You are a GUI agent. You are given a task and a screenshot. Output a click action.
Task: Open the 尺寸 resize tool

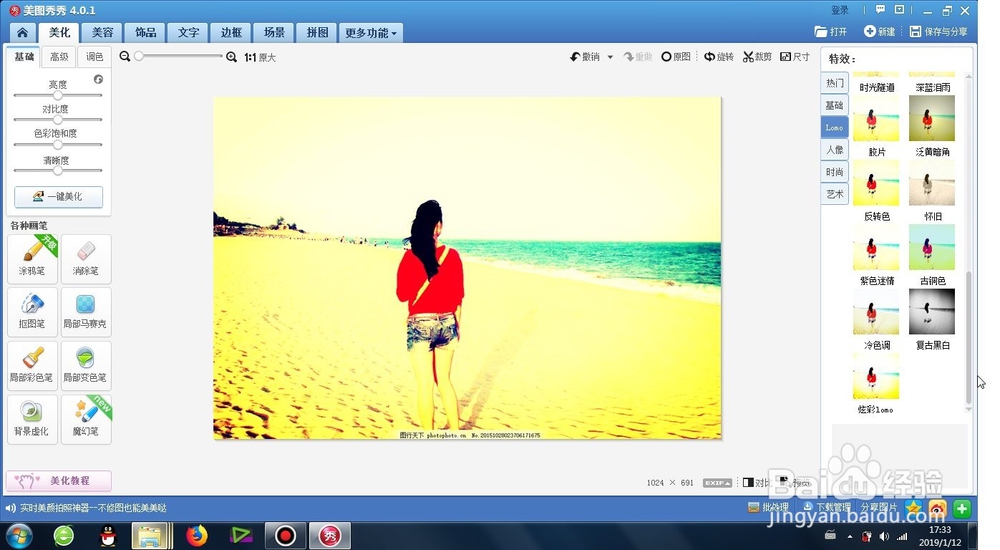(795, 57)
